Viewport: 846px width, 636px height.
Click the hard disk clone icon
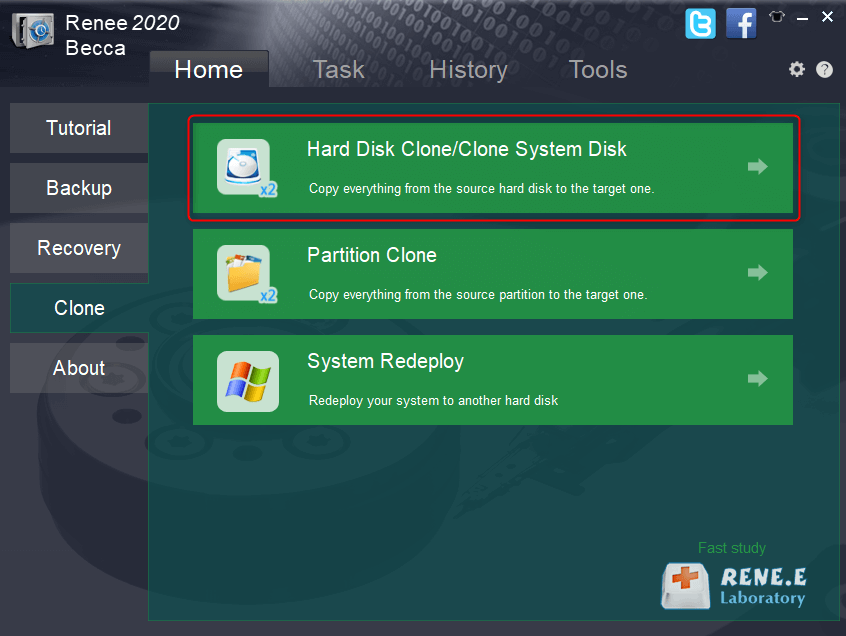click(x=245, y=167)
